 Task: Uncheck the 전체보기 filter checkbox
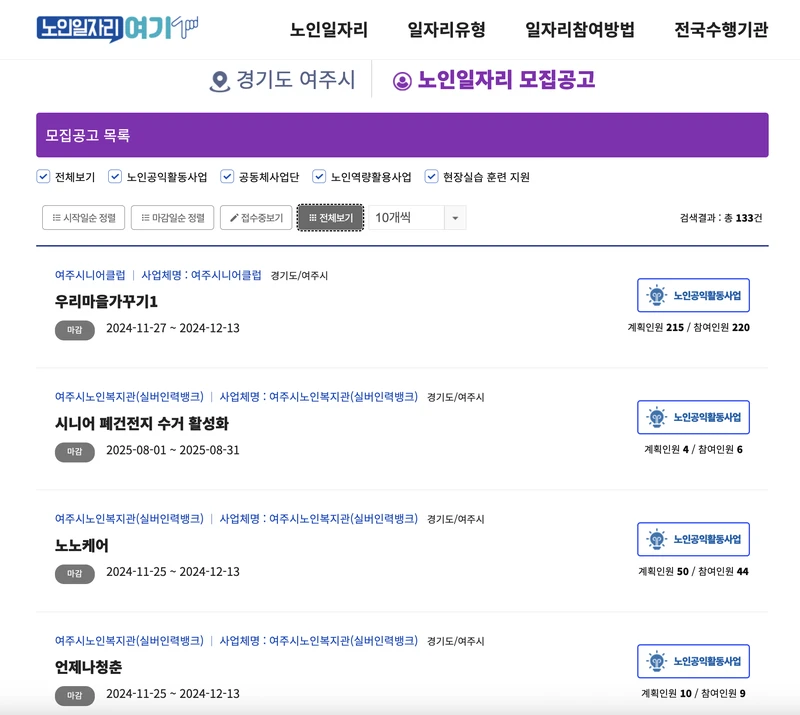click(x=44, y=174)
